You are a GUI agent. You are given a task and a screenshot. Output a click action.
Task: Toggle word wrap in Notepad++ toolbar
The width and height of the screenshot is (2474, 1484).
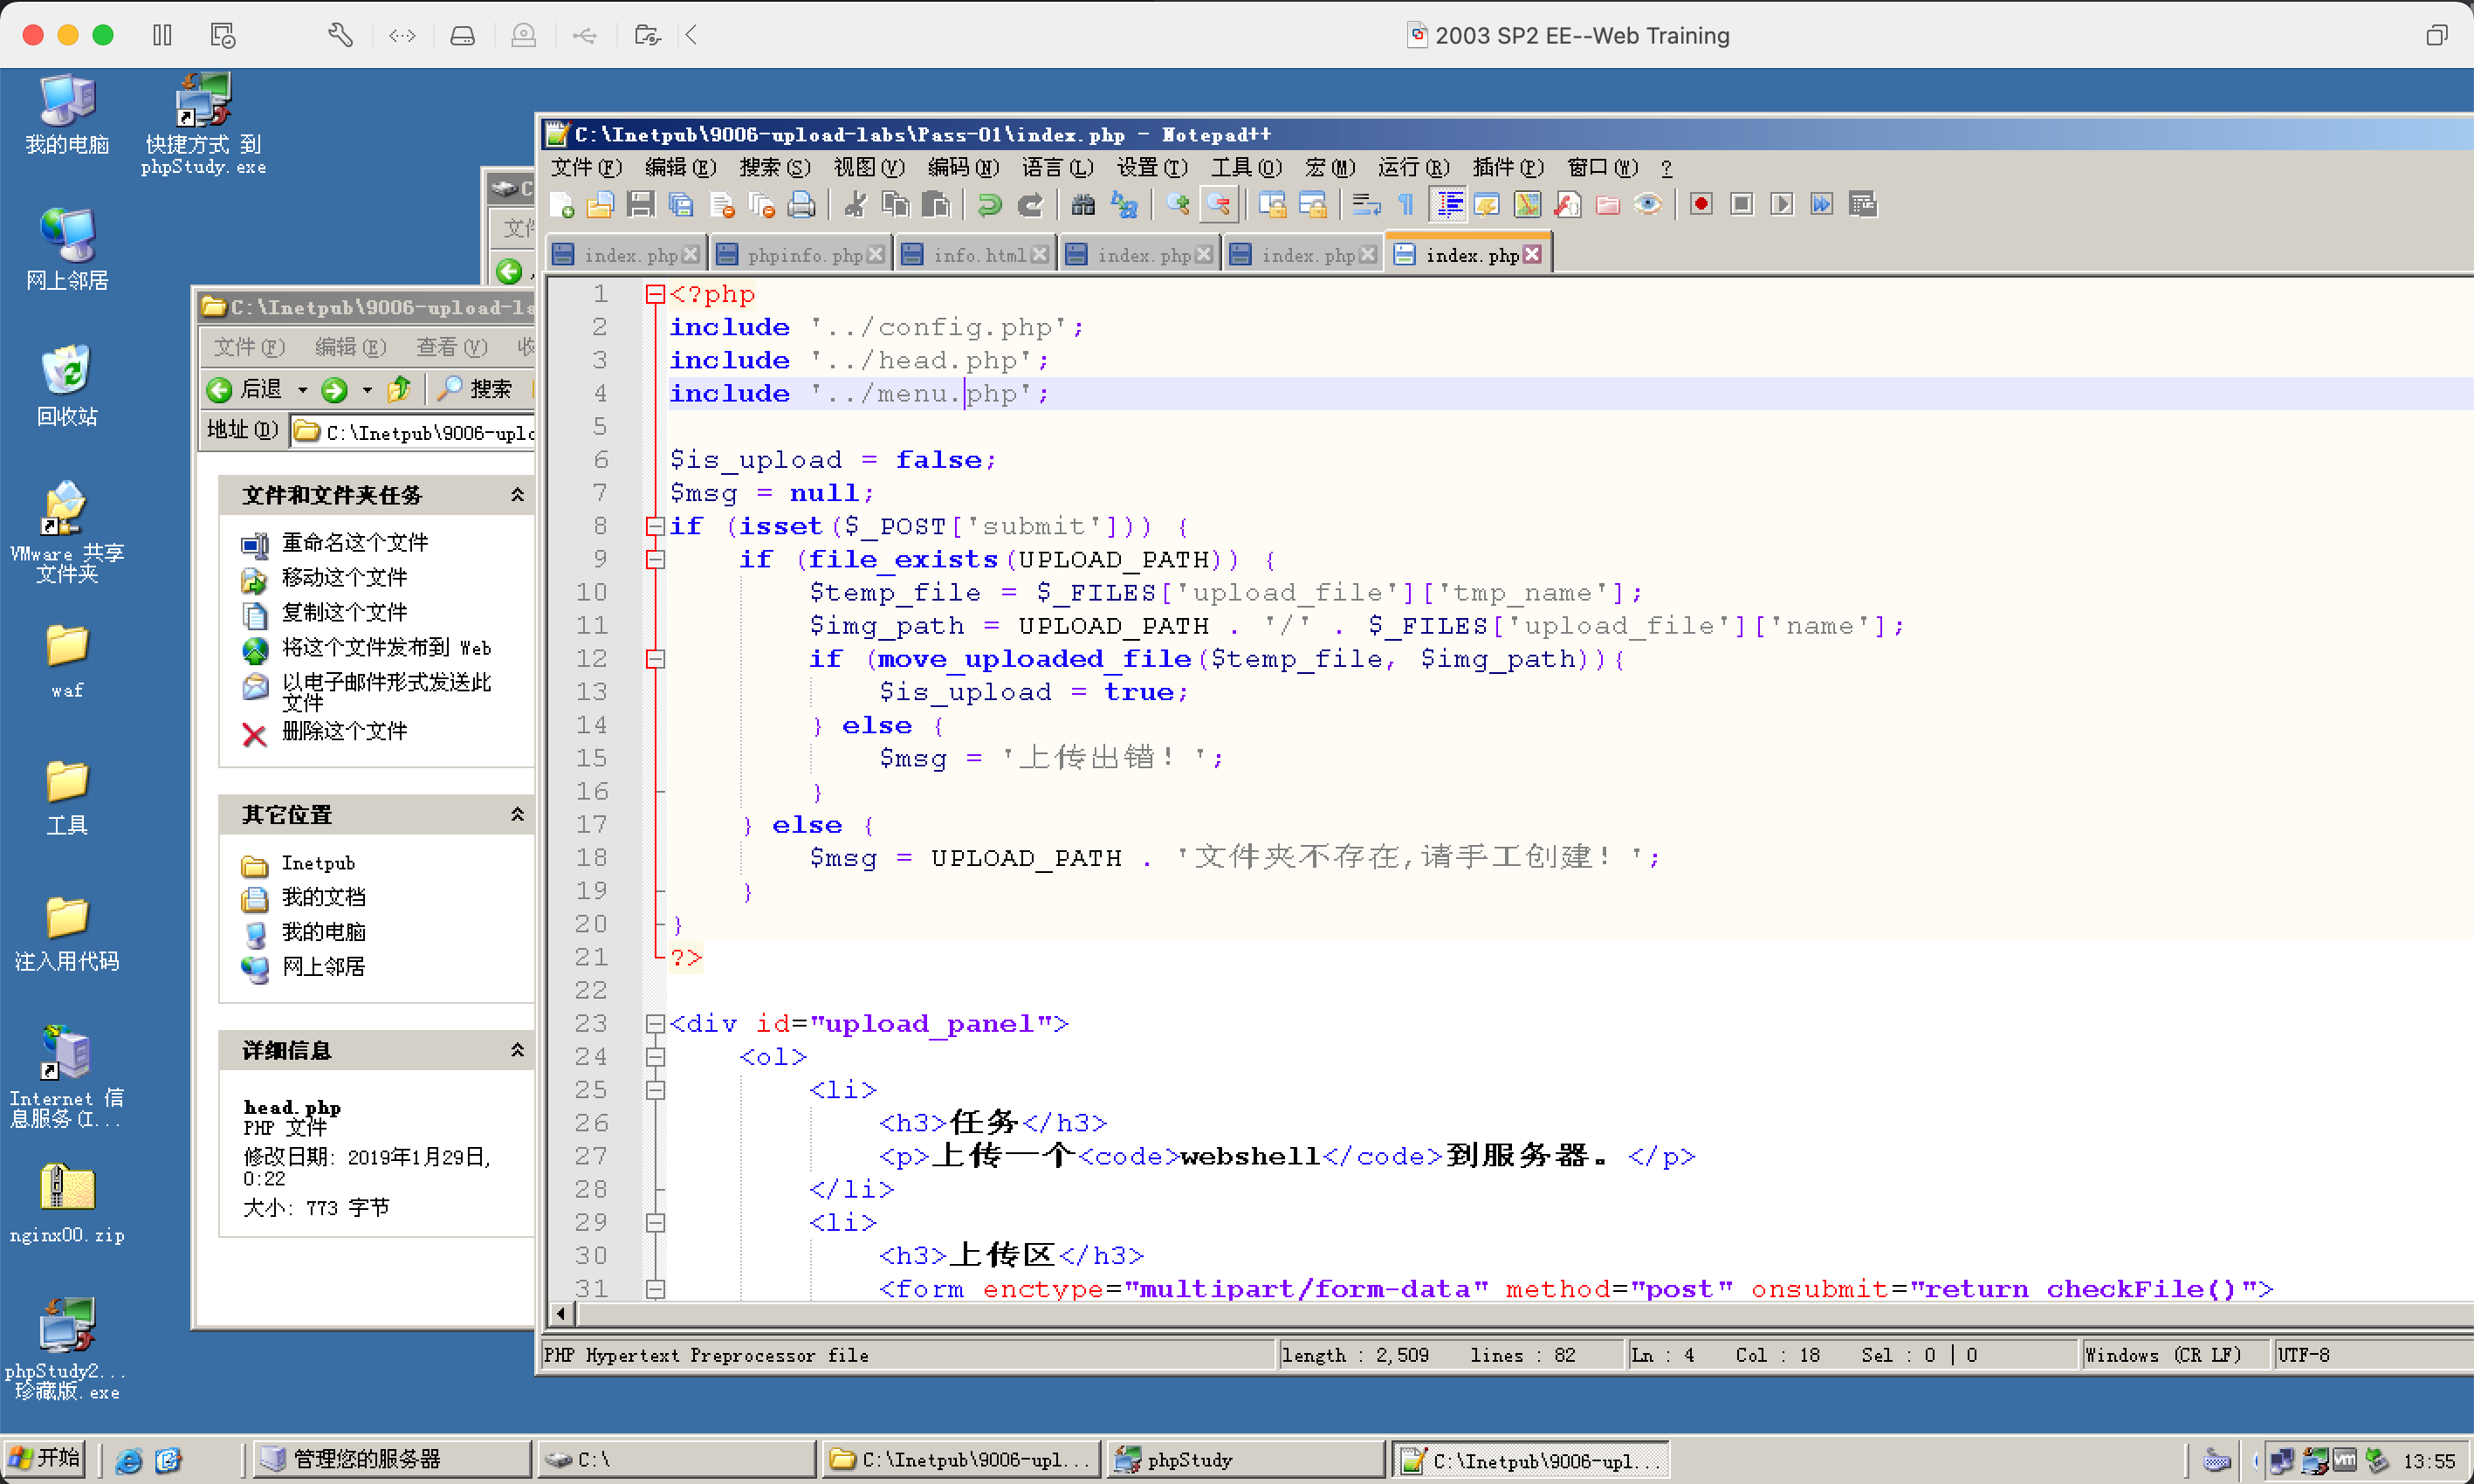pos(1366,204)
